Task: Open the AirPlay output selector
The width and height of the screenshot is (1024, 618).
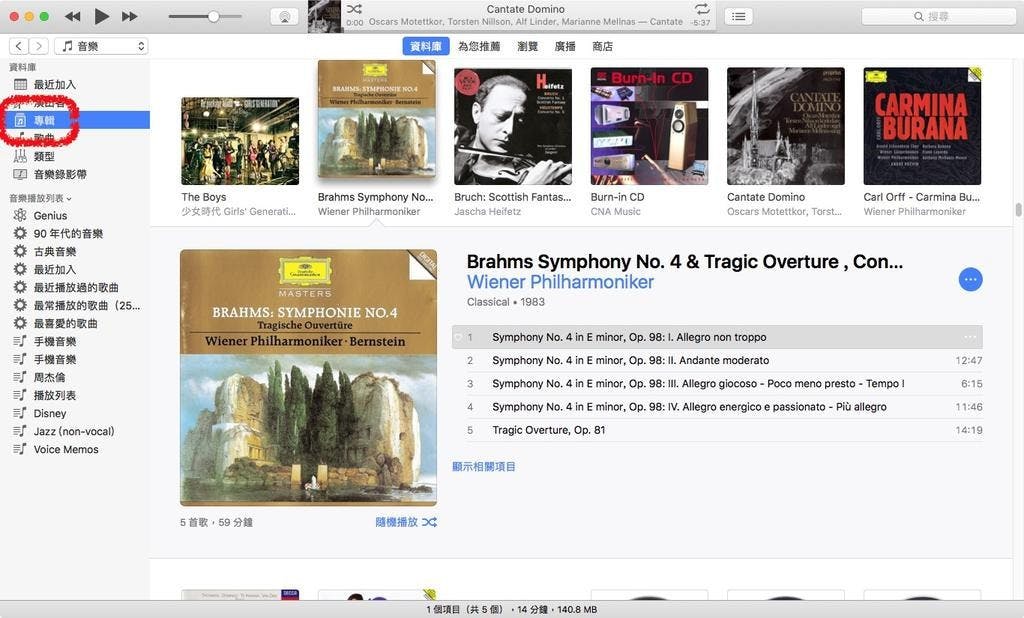Action: 284,17
